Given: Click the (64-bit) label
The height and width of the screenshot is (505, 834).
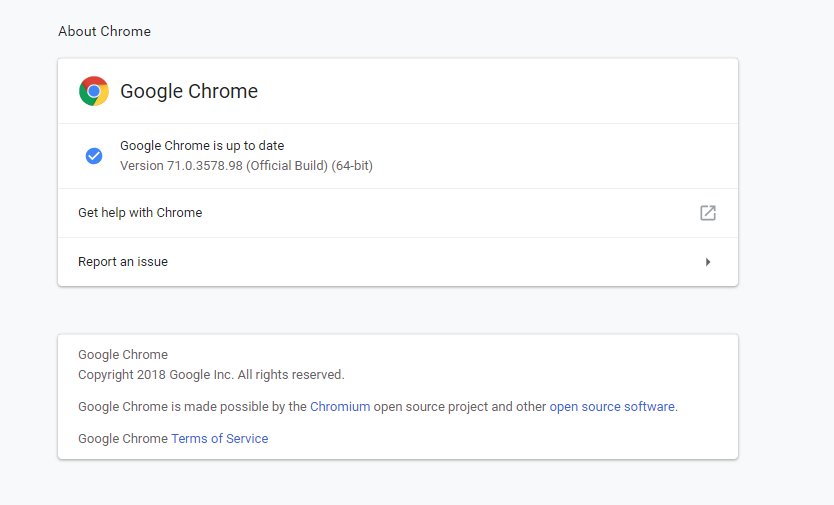Looking at the screenshot, I should [x=352, y=165].
